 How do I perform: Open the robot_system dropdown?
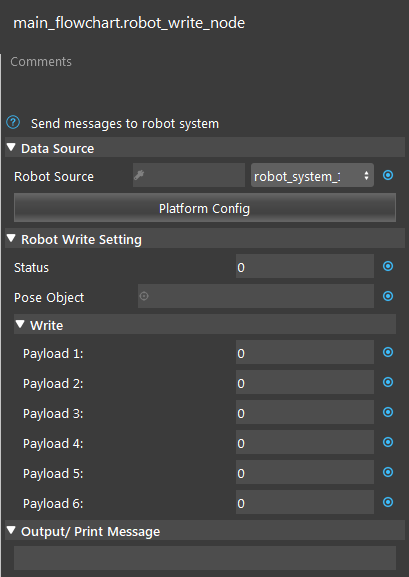(312, 175)
